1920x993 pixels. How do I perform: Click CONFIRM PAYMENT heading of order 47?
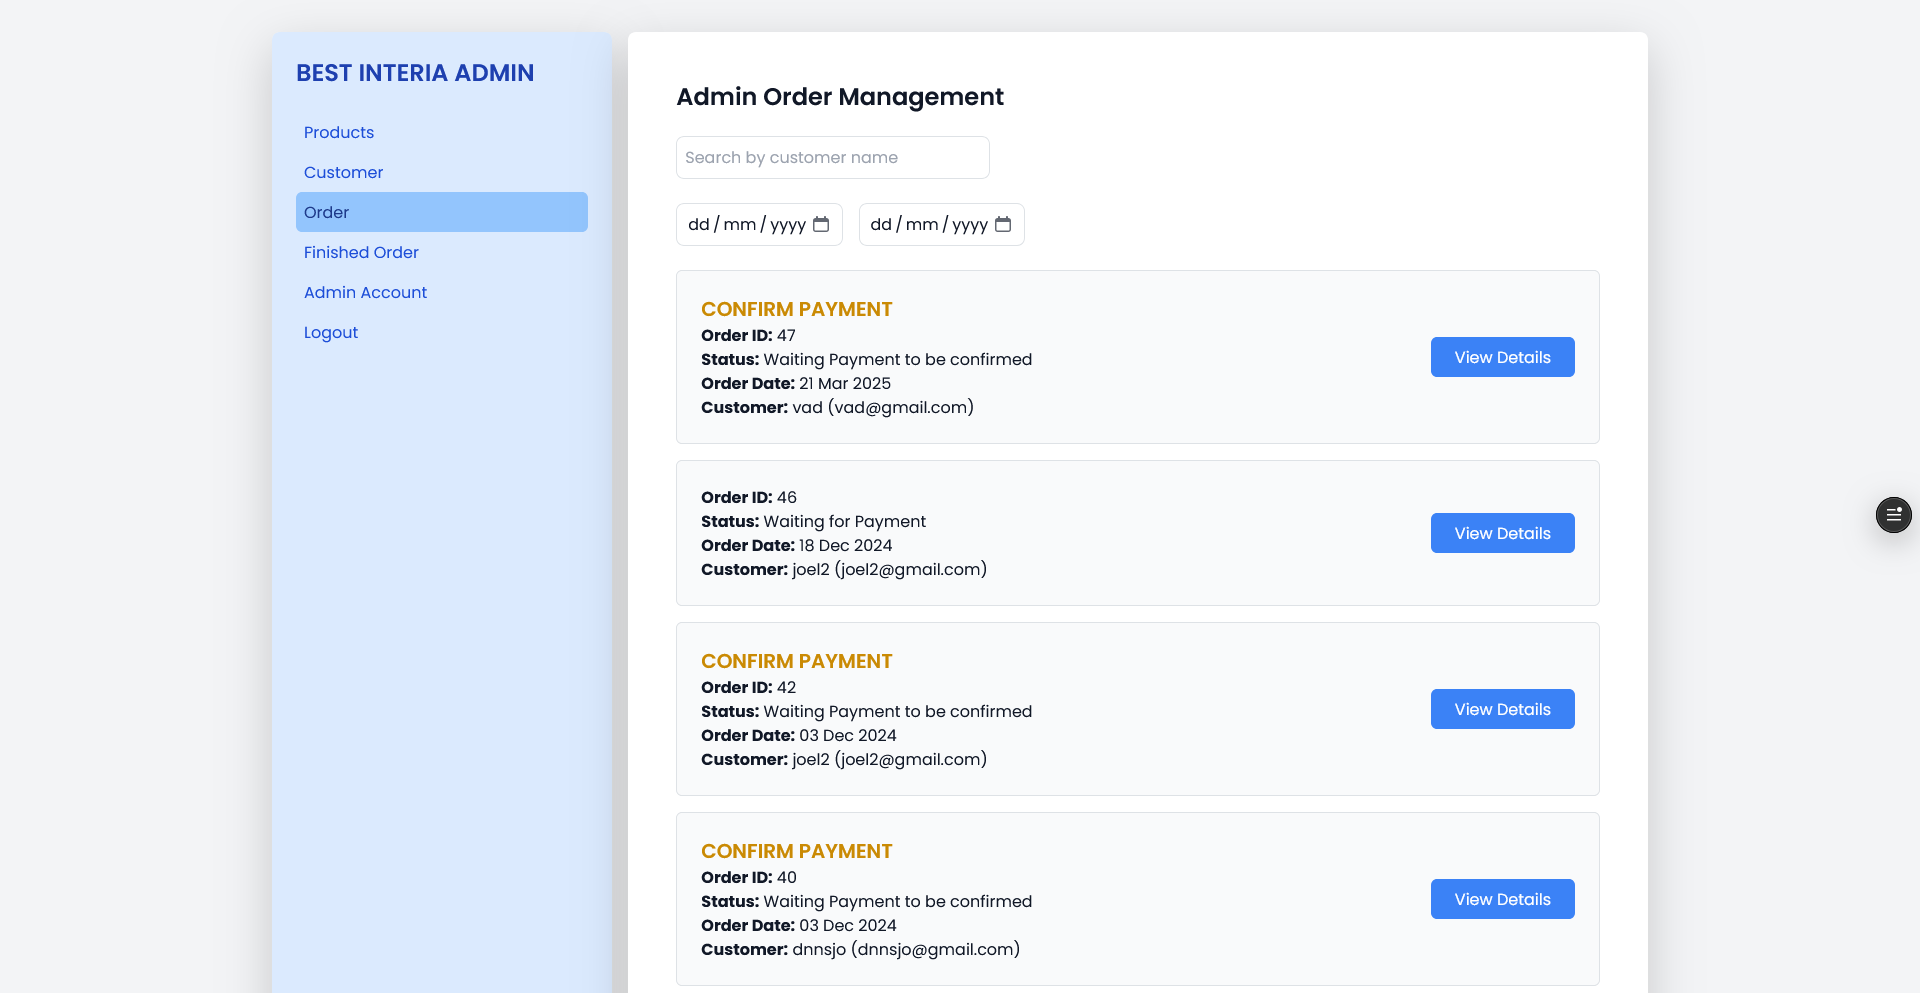[x=796, y=309]
